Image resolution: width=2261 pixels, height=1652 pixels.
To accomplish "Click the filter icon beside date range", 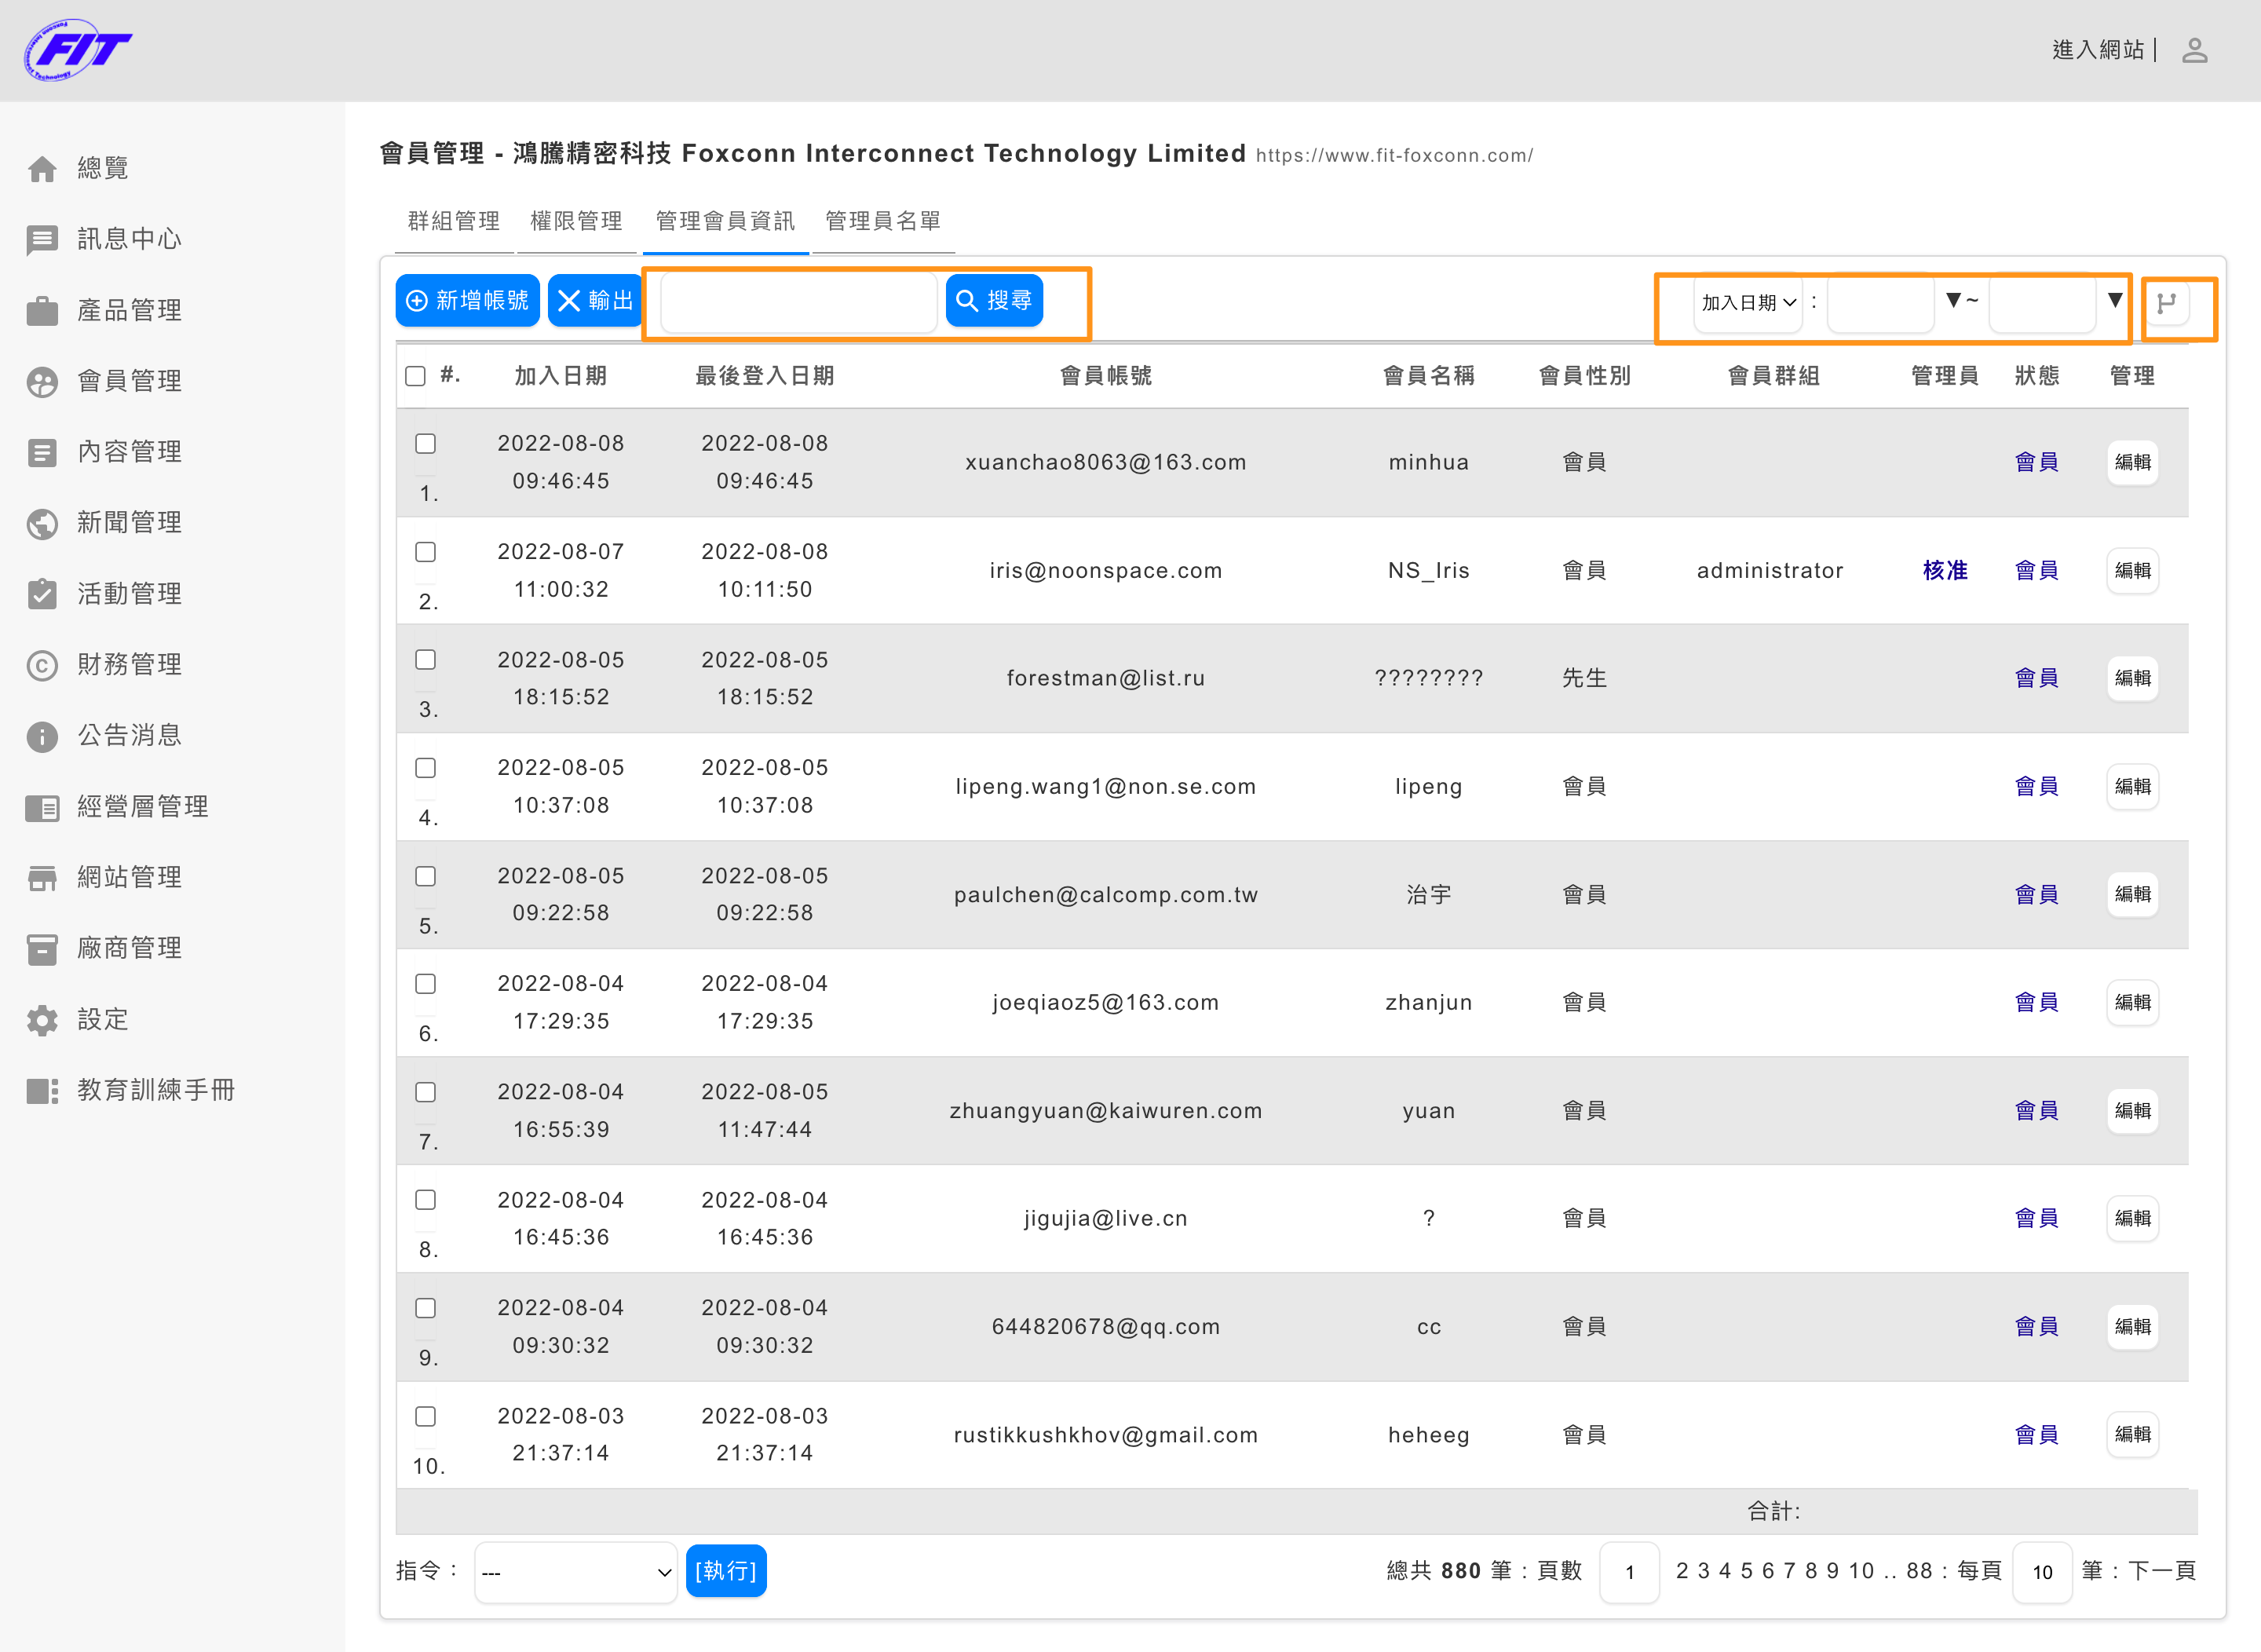I will (x=2167, y=303).
